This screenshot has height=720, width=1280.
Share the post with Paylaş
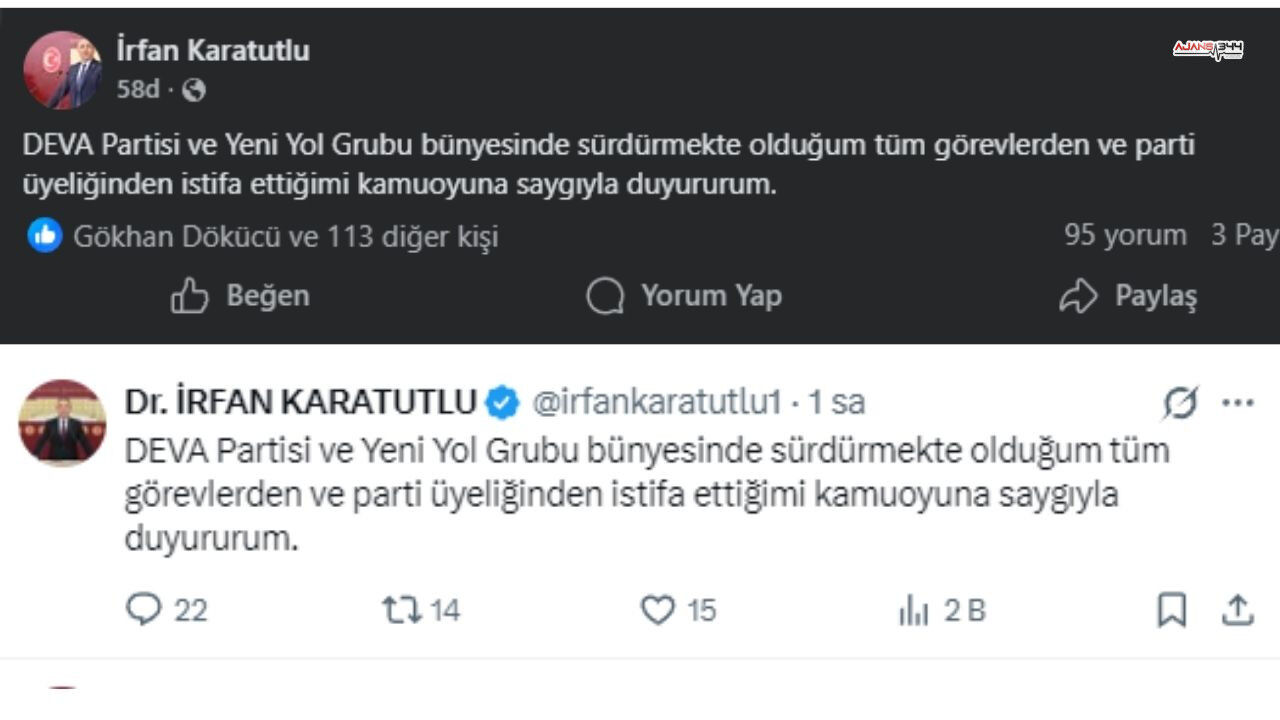click(1128, 296)
